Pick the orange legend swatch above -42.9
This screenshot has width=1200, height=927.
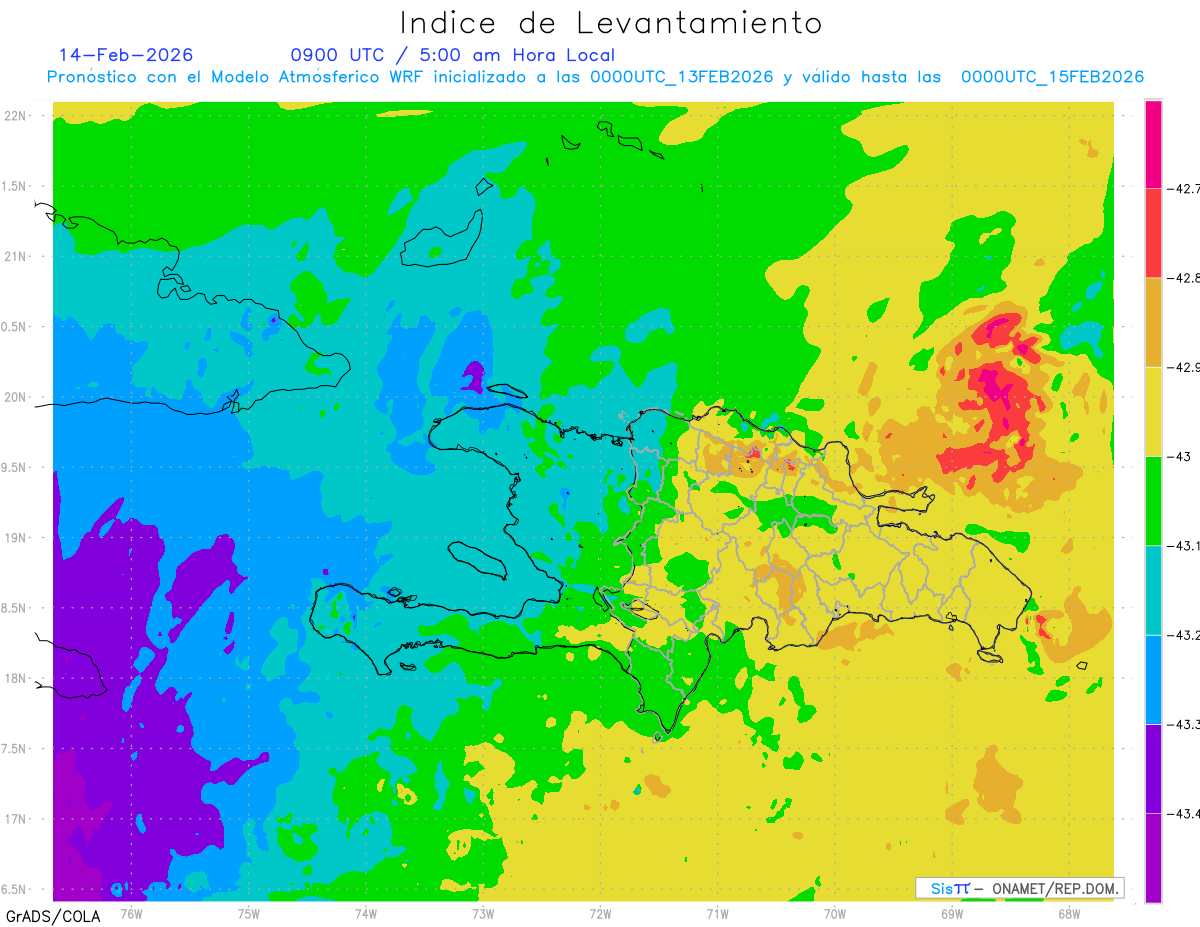(1153, 322)
